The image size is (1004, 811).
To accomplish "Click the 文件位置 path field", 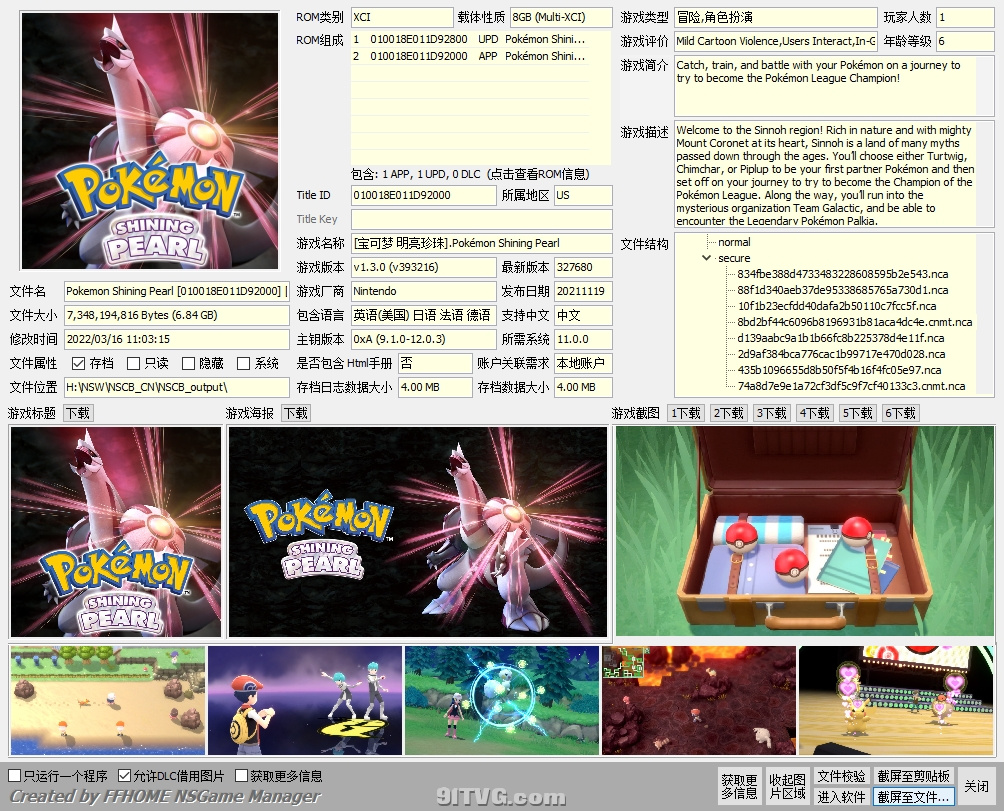I will coord(177,387).
